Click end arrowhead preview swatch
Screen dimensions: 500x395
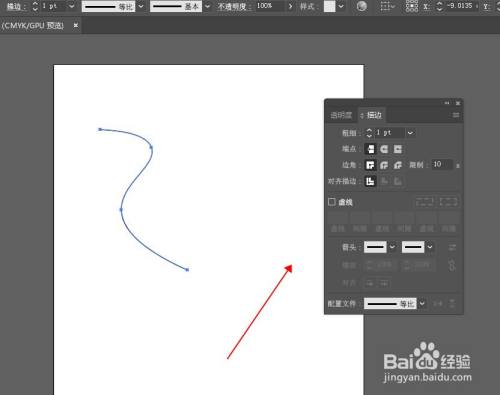pyautogui.click(x=413, y=247)
